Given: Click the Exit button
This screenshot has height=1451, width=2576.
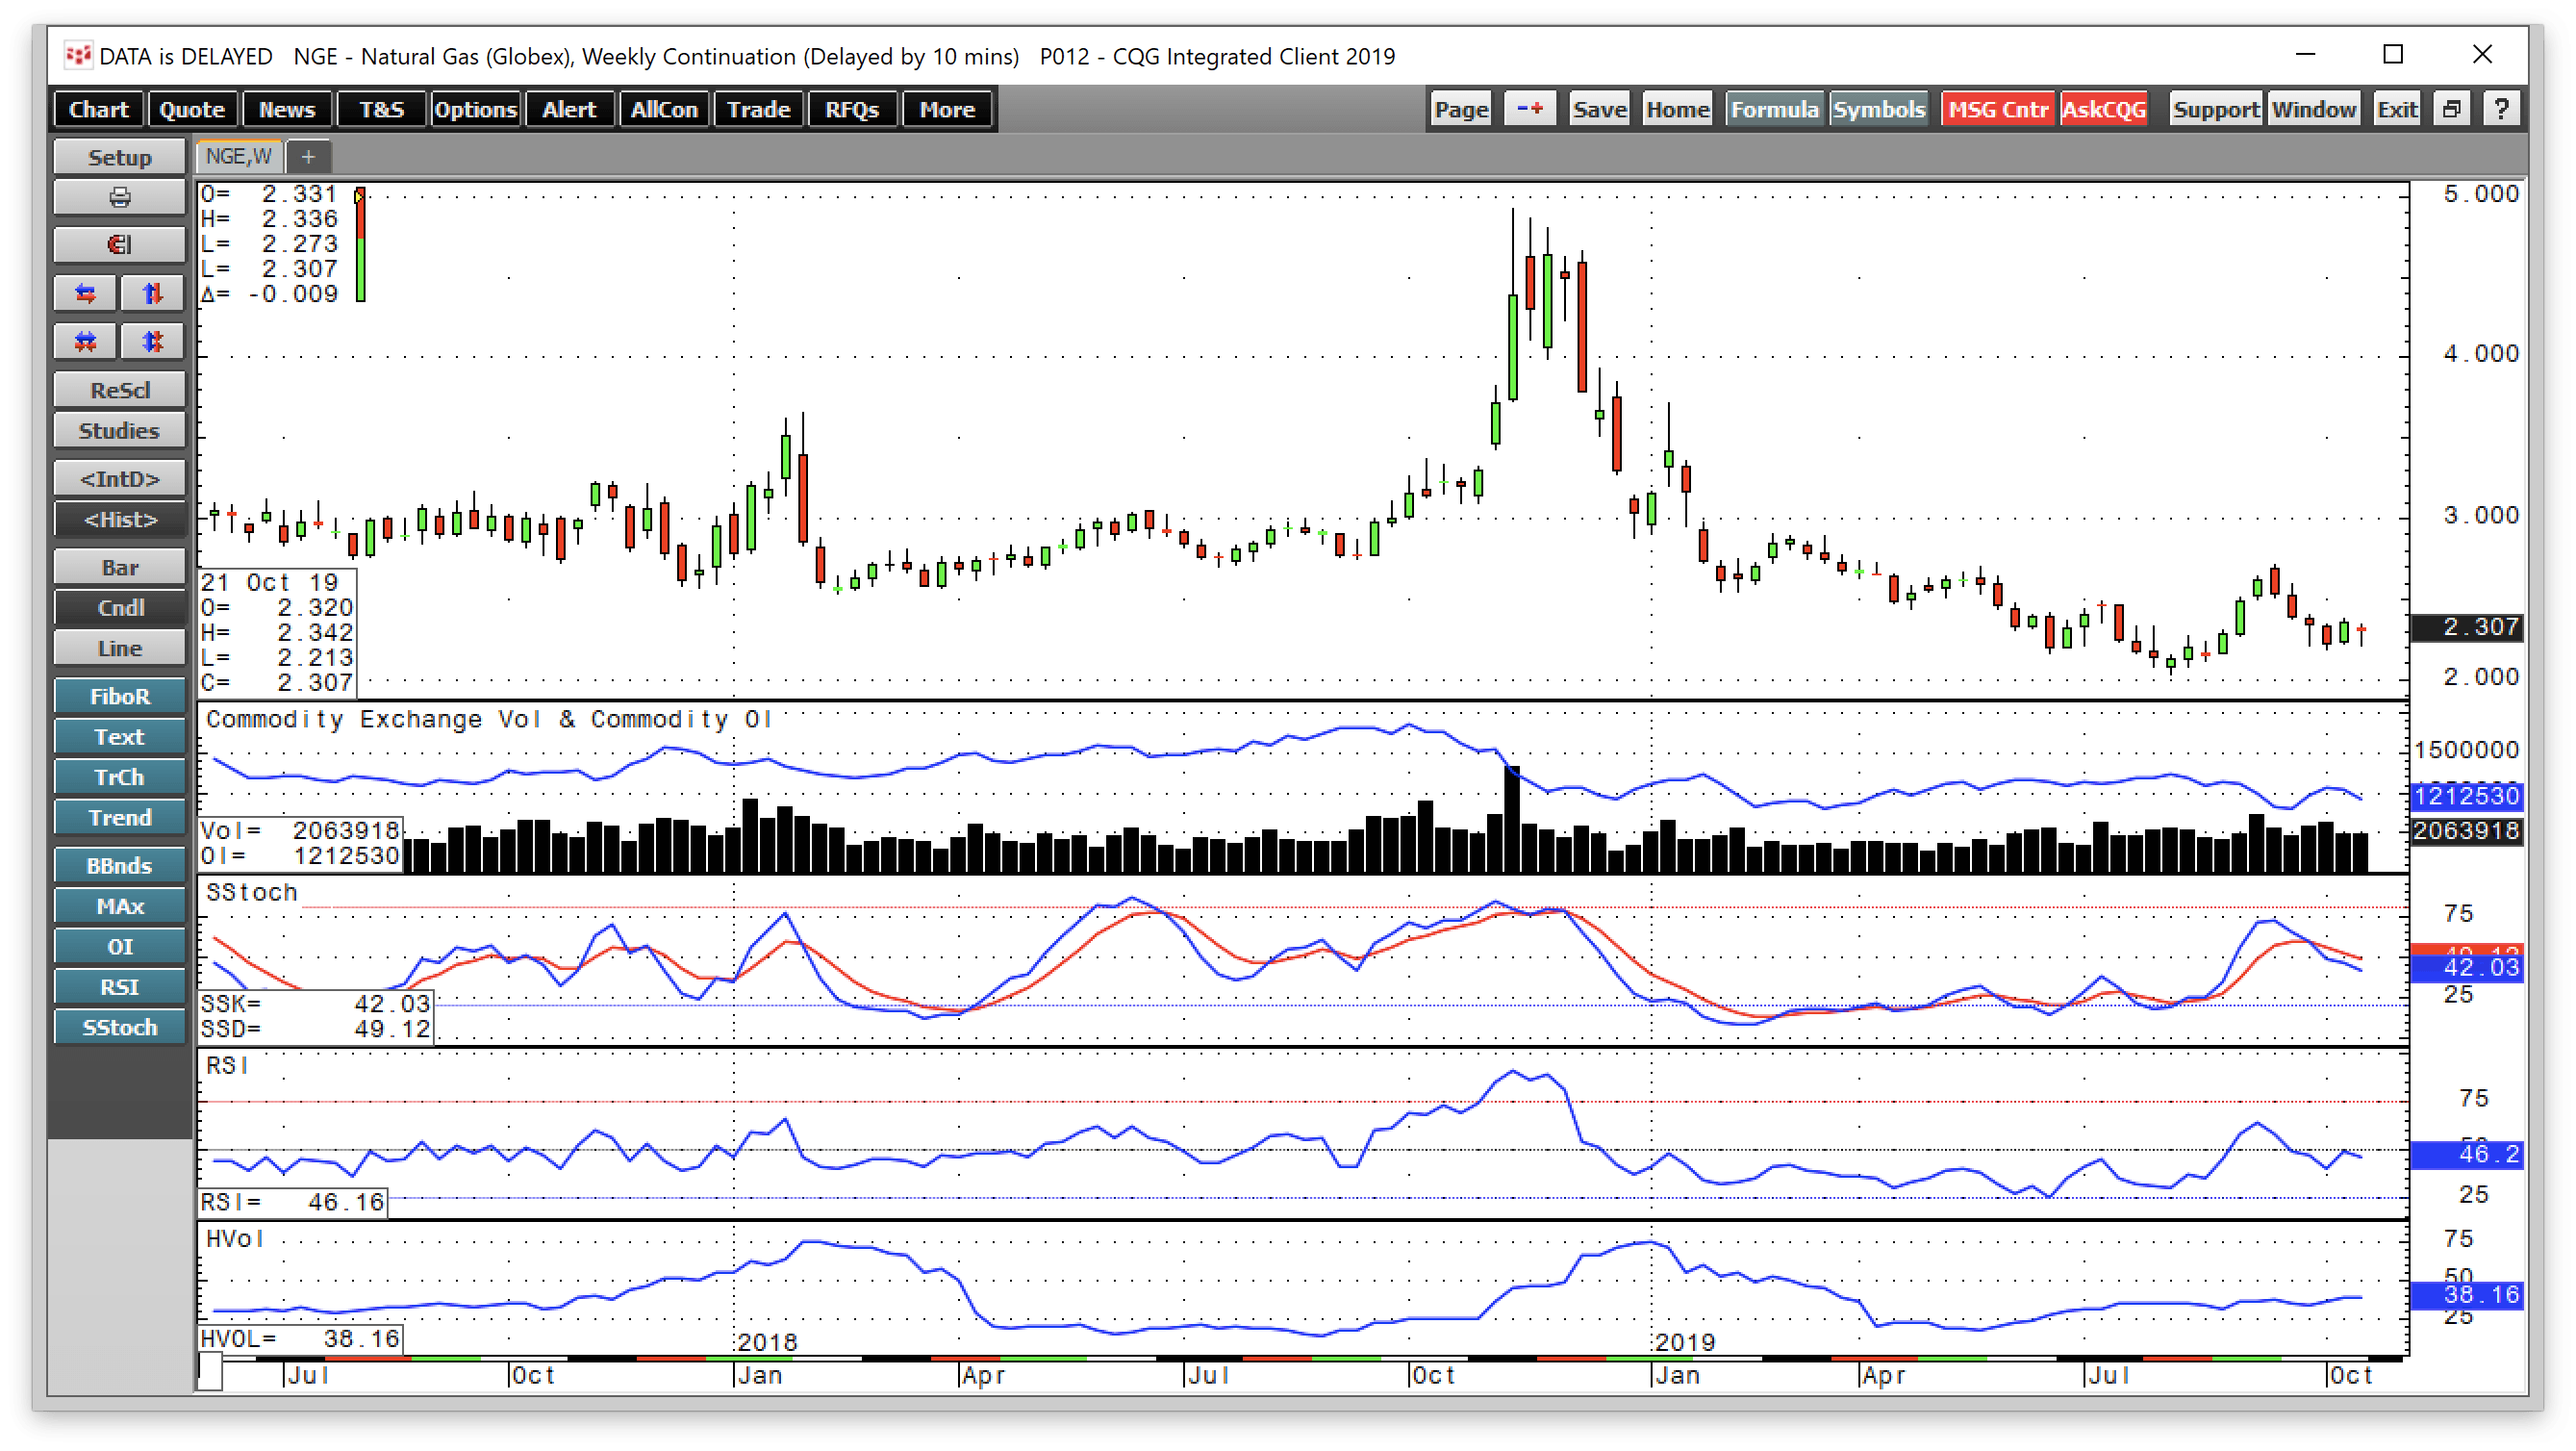Looking at the screenshot, I should click(x=2397, y=109).
